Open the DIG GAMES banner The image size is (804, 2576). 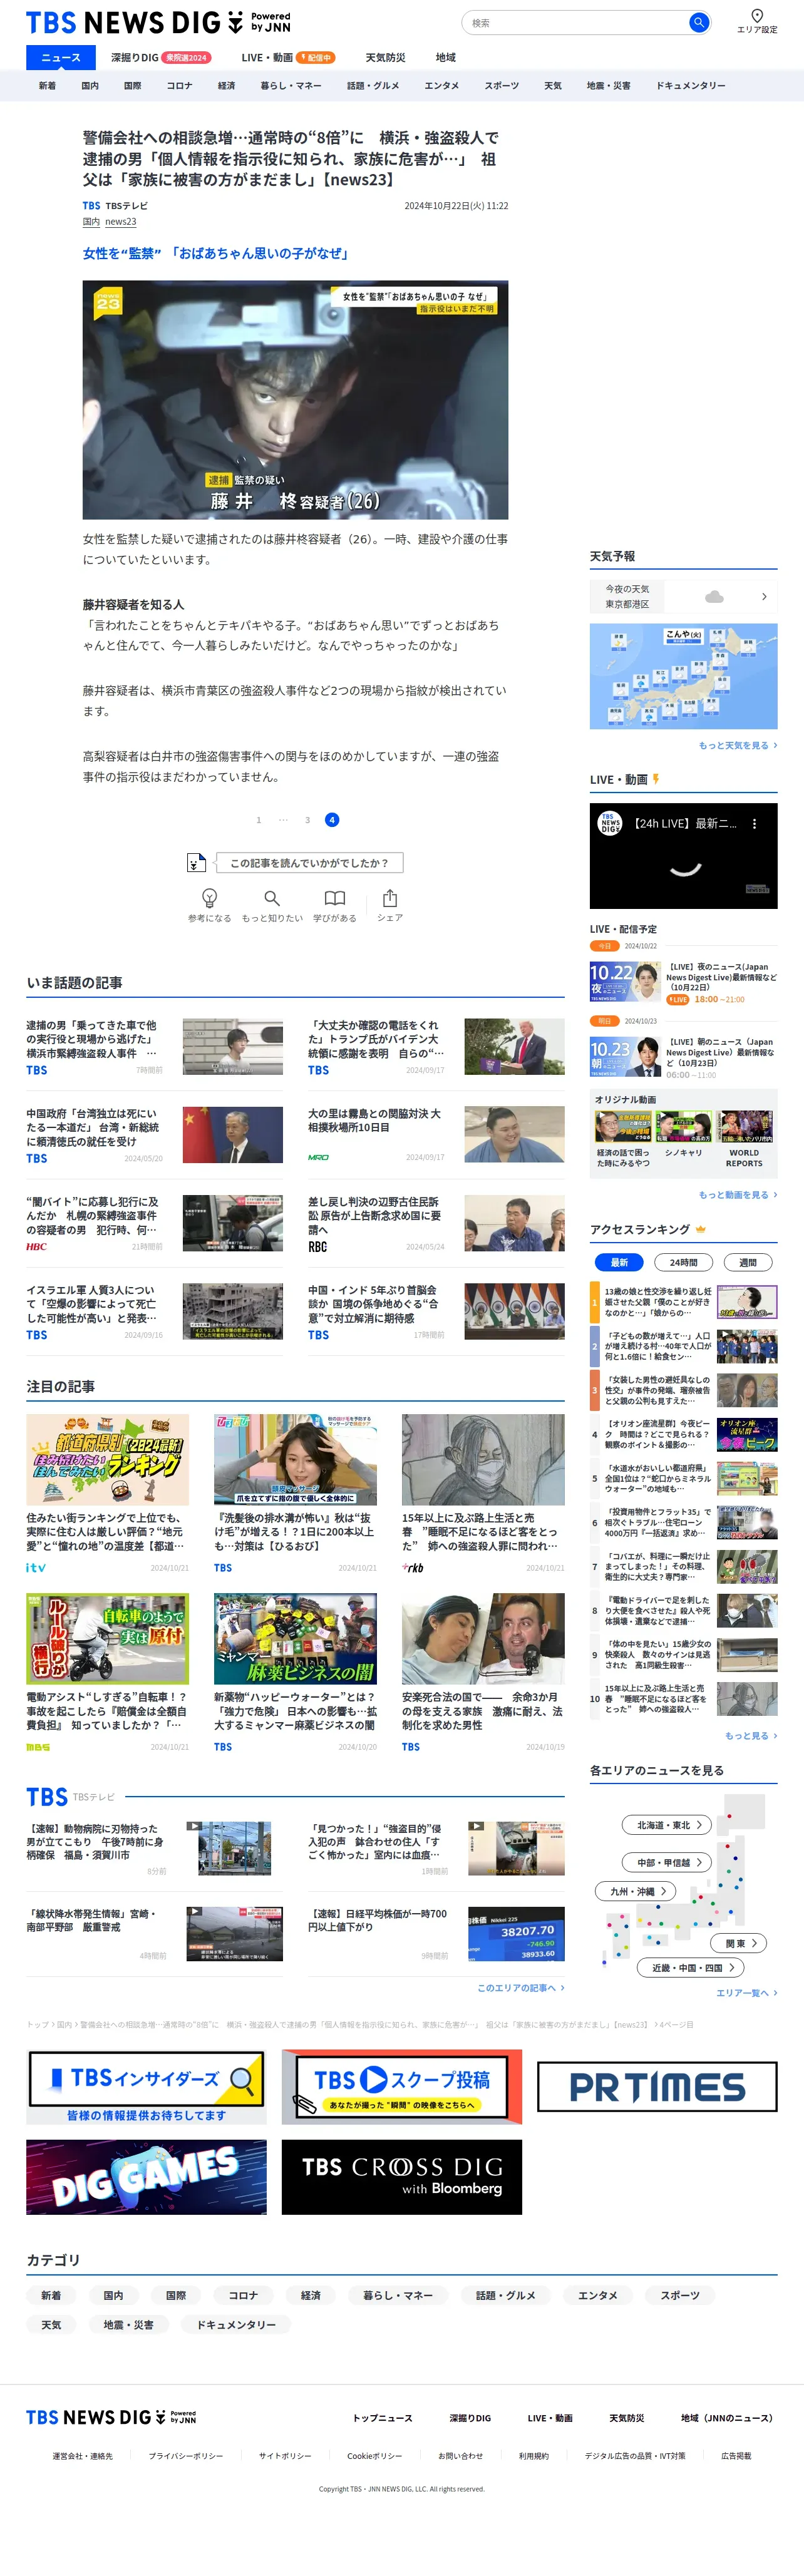click(146, 2176)
